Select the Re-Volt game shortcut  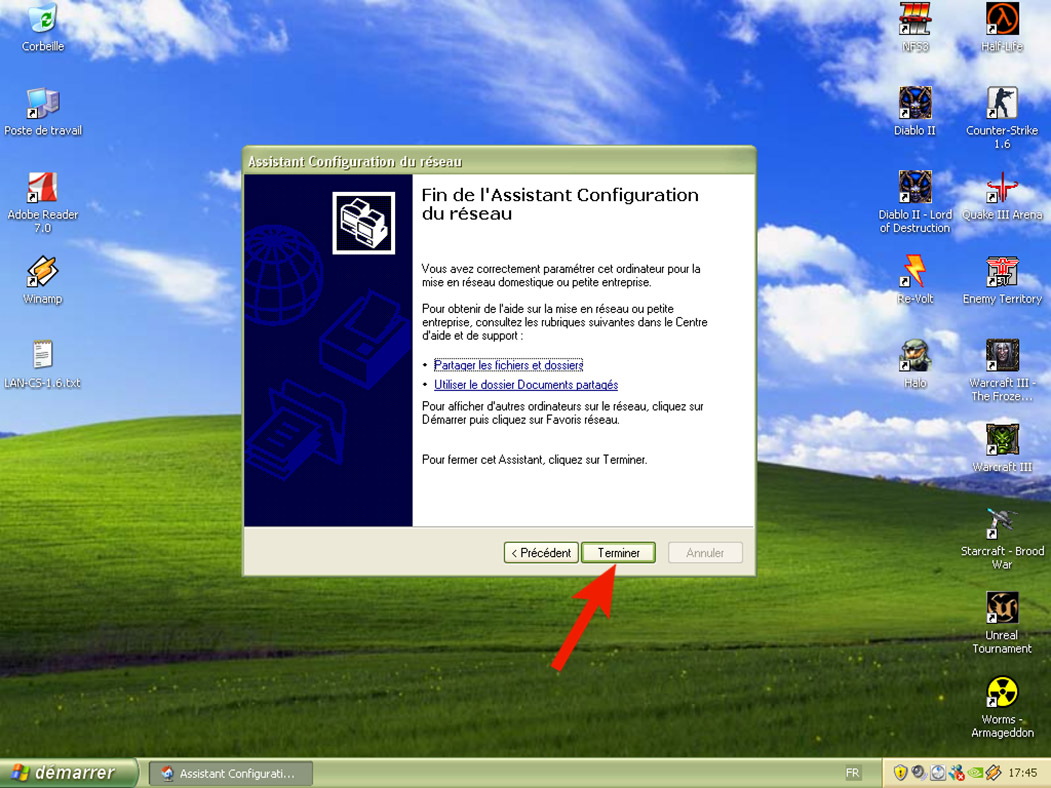pos(914,272)
